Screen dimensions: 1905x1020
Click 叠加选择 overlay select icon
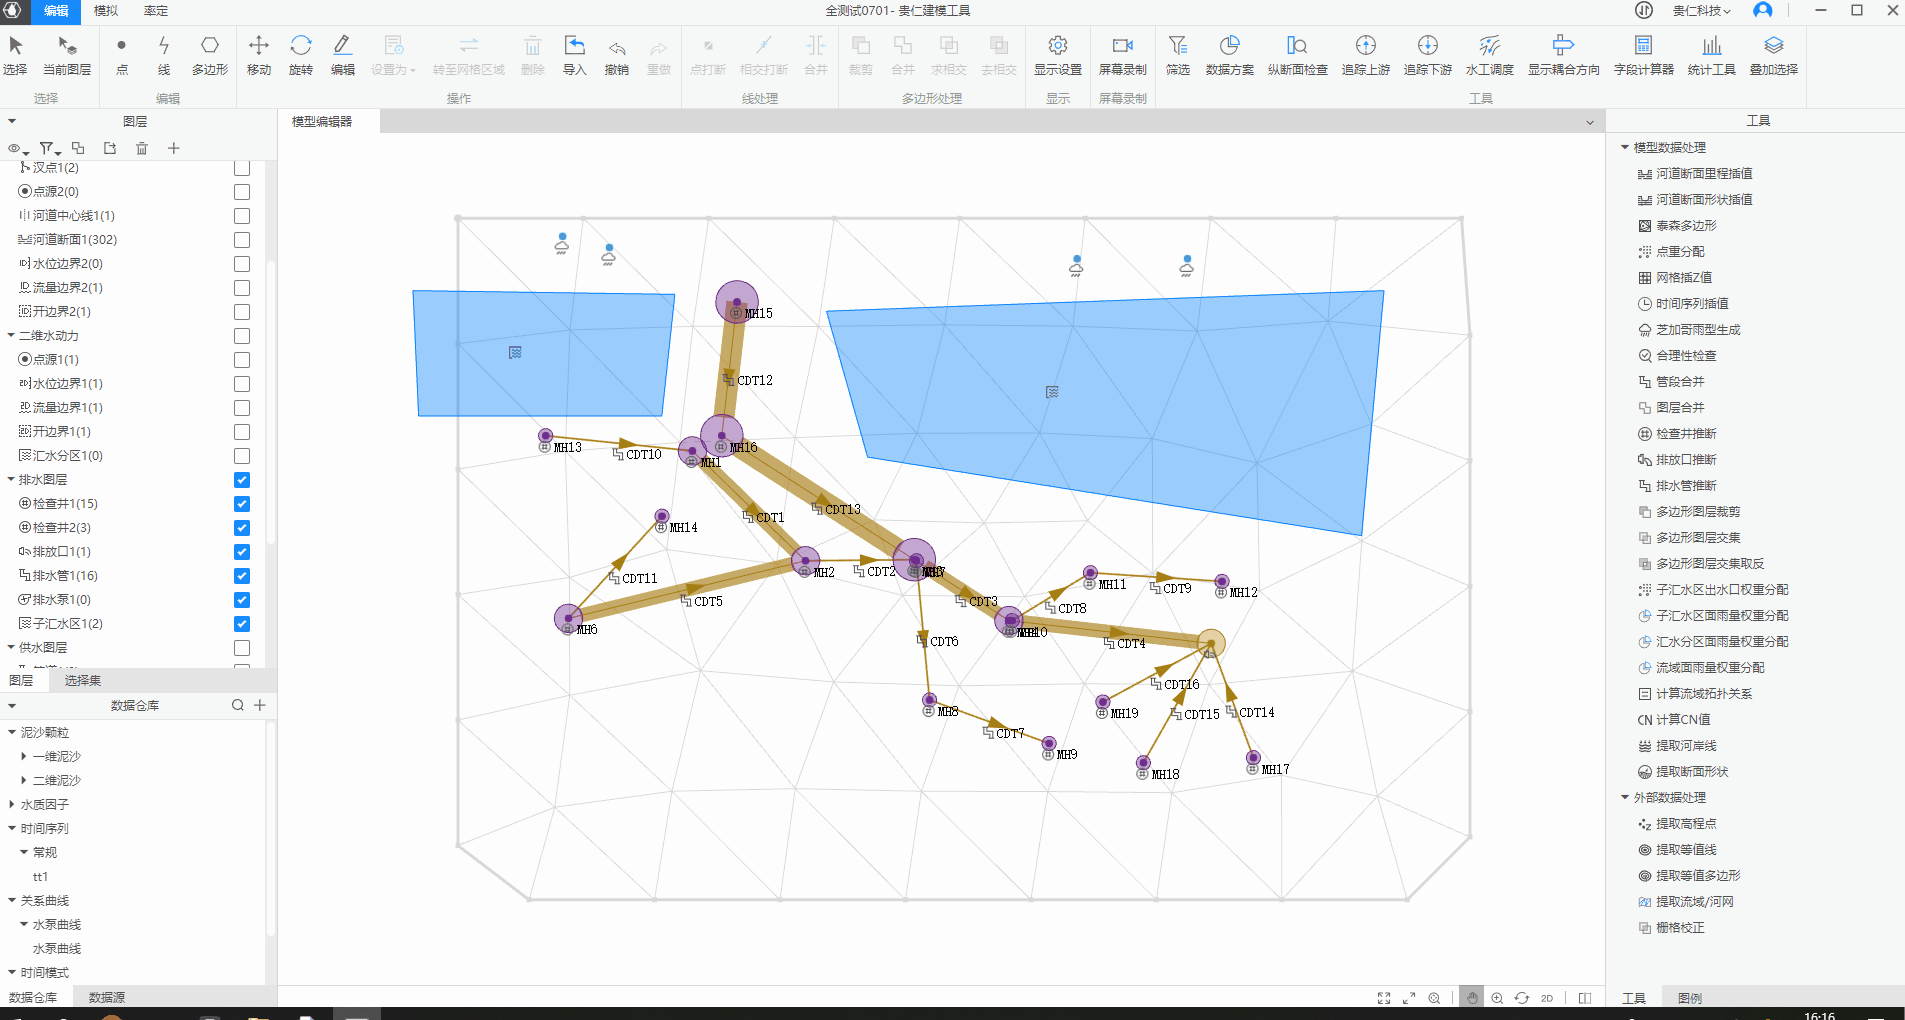point(1774,46)
